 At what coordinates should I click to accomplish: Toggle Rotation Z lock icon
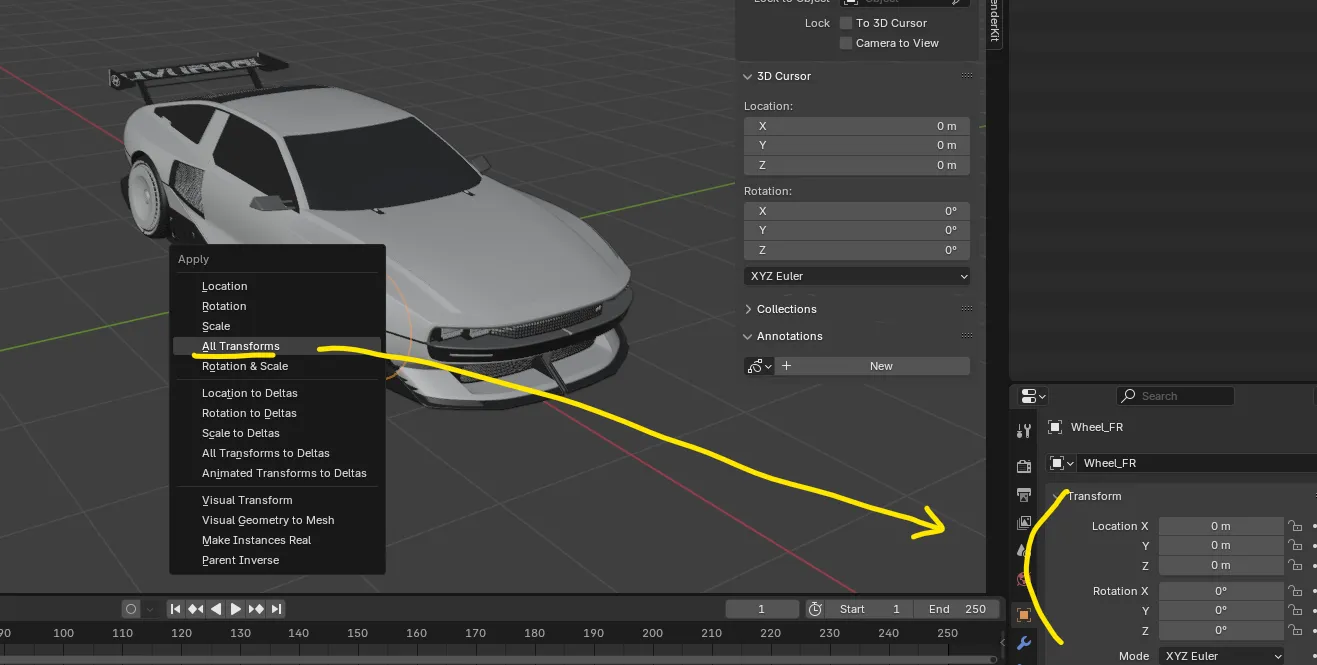click(1295, 631)
